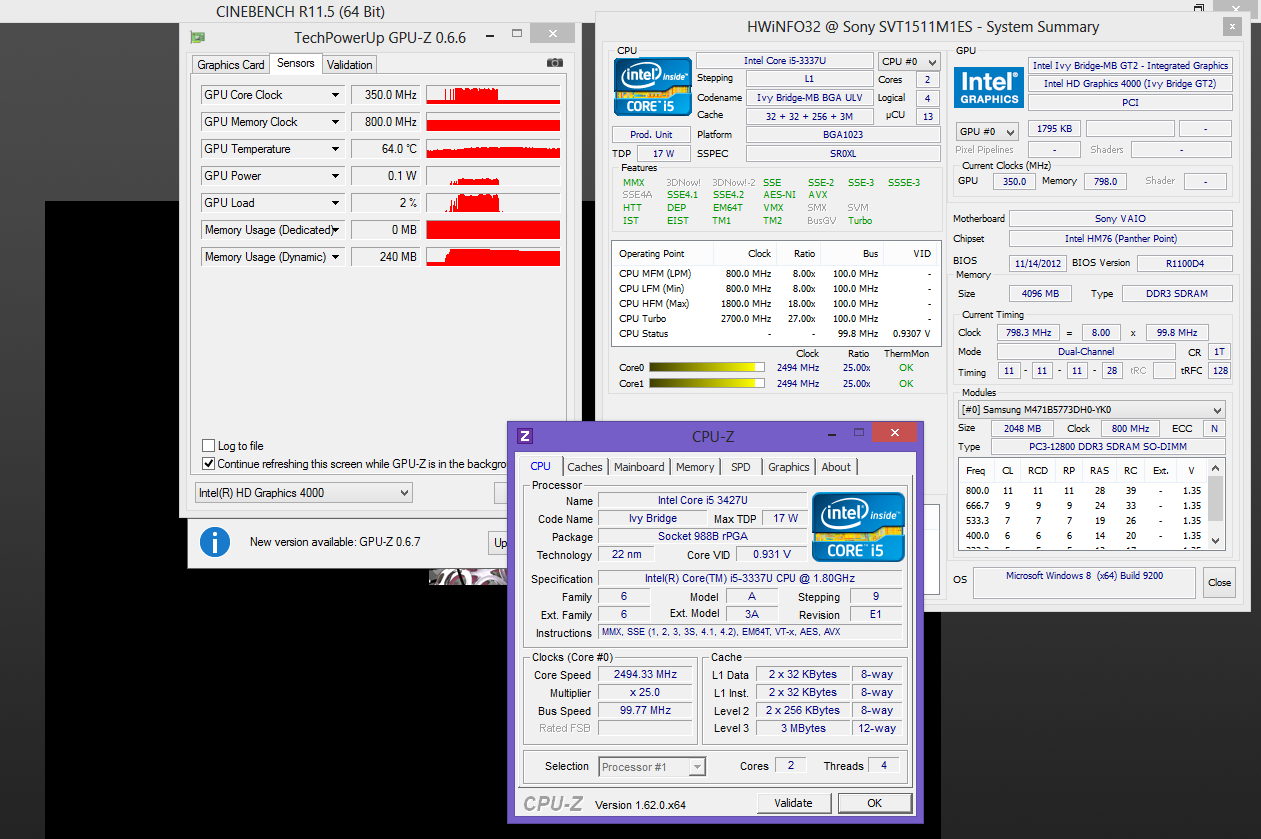1261x839 pixels.
Task: Click the Chipset Intel HM76 (Panther Point) field
Action: point(1120,238)
